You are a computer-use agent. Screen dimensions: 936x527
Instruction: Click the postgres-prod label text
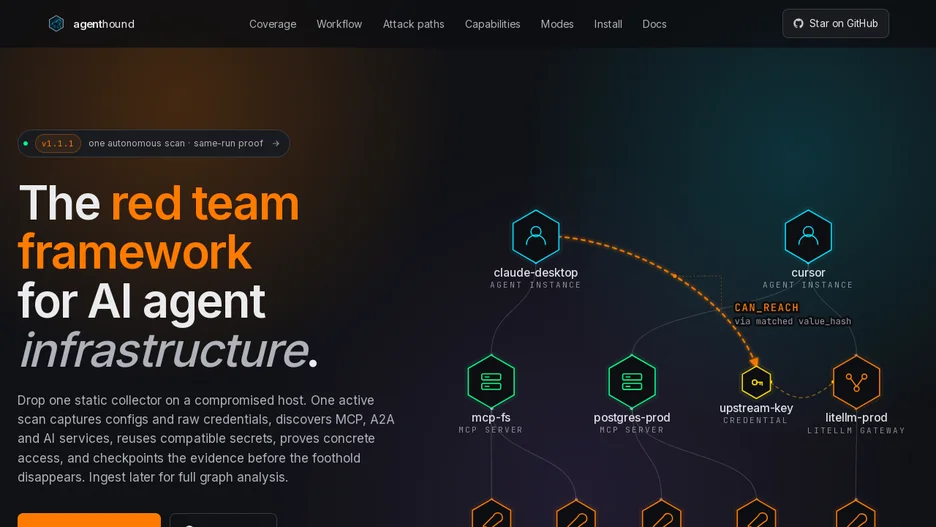pos(632,418)
